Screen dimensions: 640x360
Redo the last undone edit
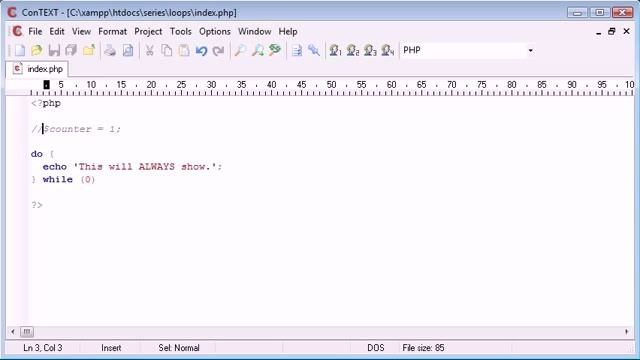point(218,51)
